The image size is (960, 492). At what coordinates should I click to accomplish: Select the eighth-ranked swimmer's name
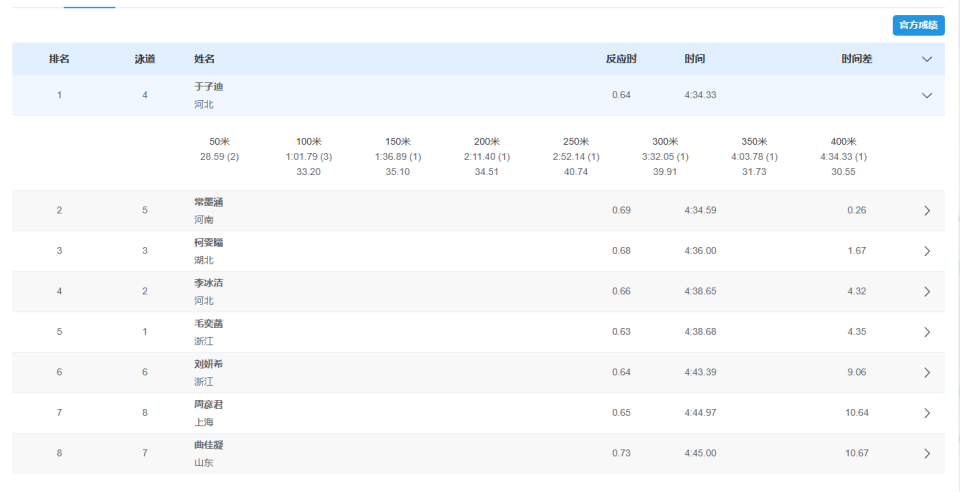click(x=209, y=445)
